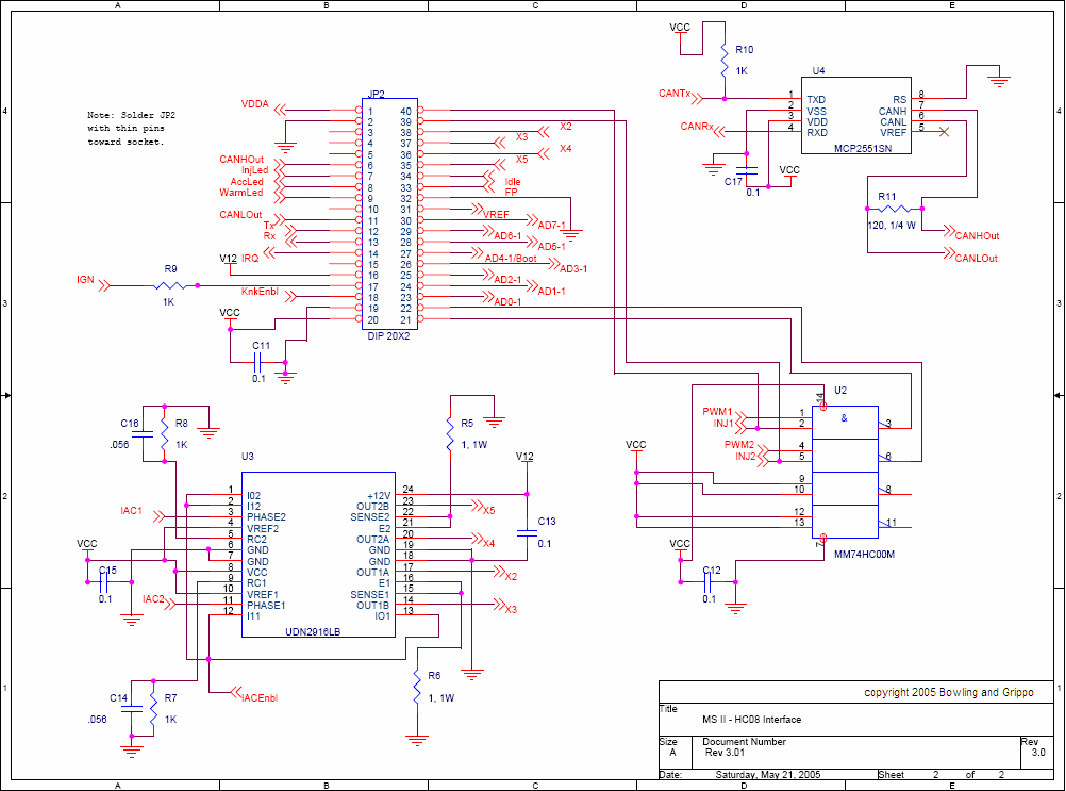This screenshot has height=791, width=1066.
Task: Click the MCP2551SN chip body
Action: click(x=855, y=116)
